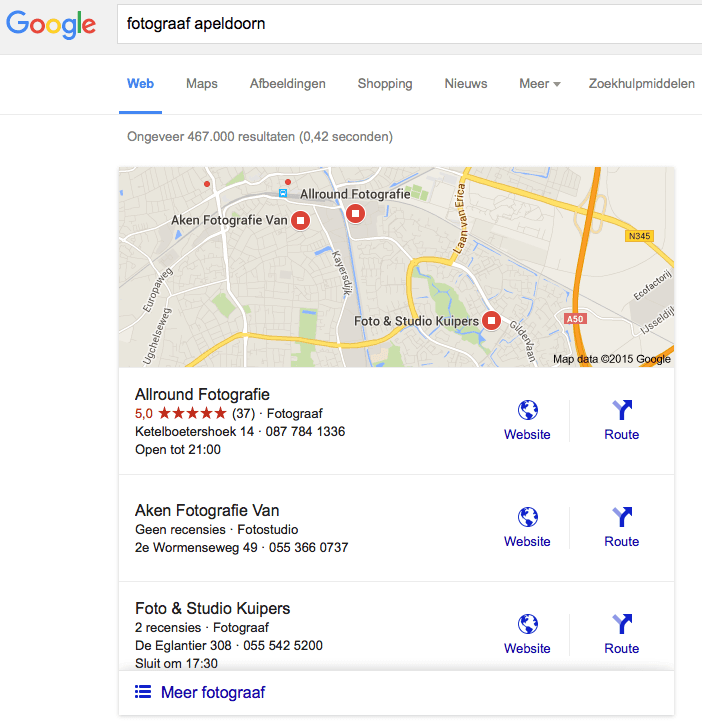Click route arrow icon for Aken Fotografie Van
Screen dimensions: 702x722
coord(621,517)
